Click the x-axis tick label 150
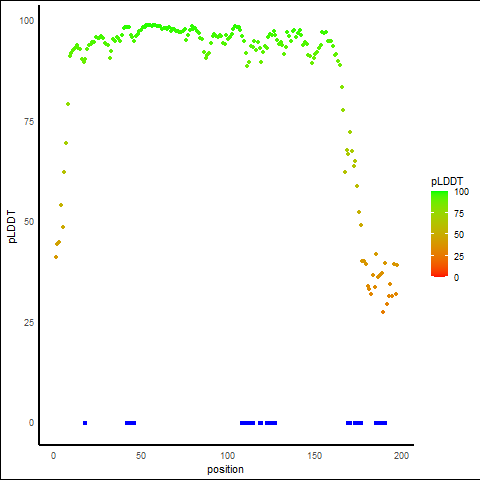This screenshot has height=480, width=480. click(x=315, y=455)
